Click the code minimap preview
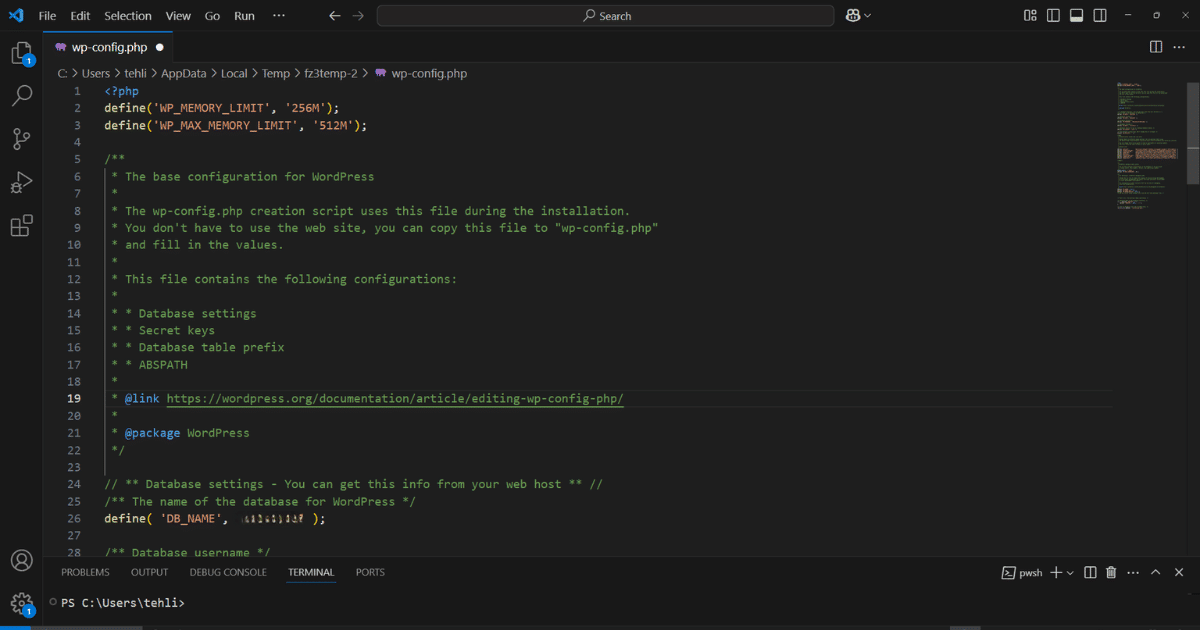Screen dimensions: 1200x630 pyautogui.click(x=1147, y=147)
